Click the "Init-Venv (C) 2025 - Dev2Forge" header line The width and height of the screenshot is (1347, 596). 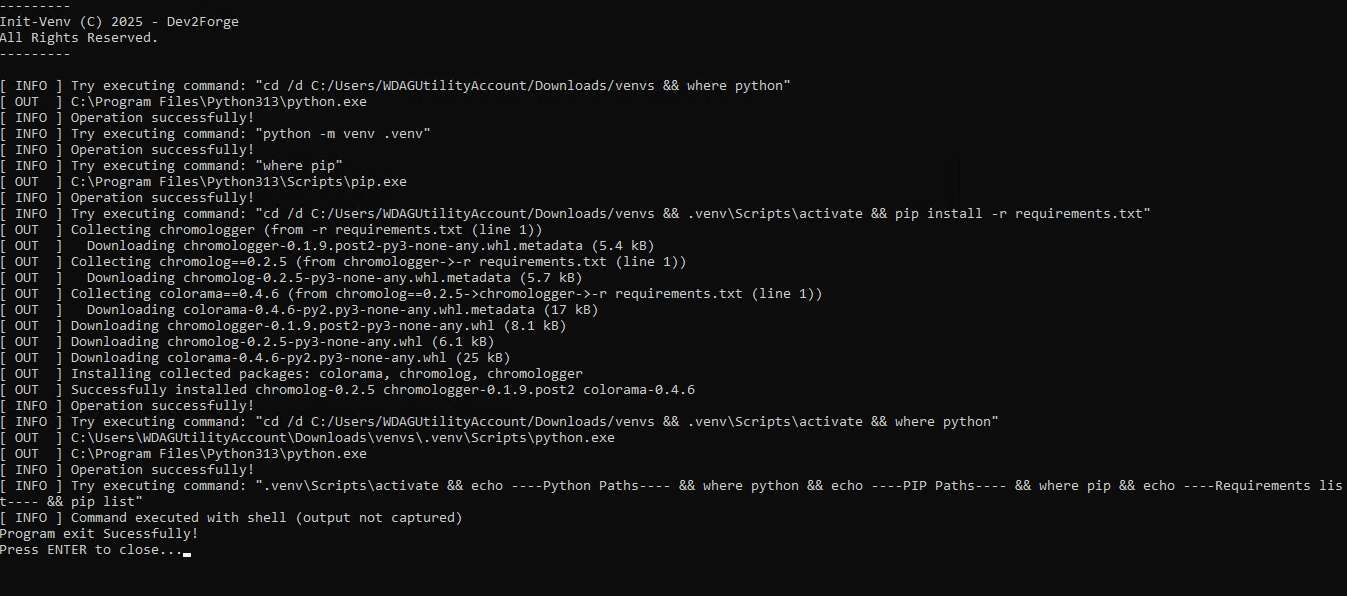point(119,22)
